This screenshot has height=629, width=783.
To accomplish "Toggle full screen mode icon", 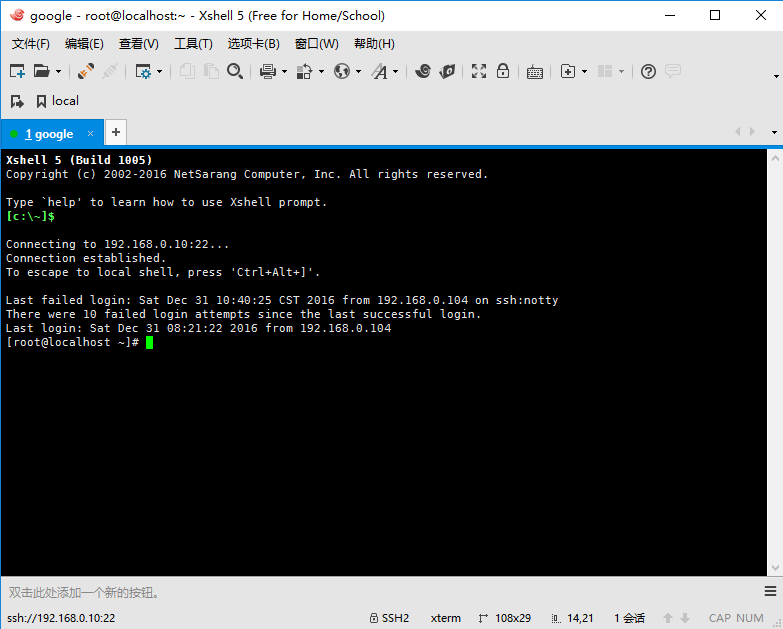I will pyautogui.click(x=479, y=71).
